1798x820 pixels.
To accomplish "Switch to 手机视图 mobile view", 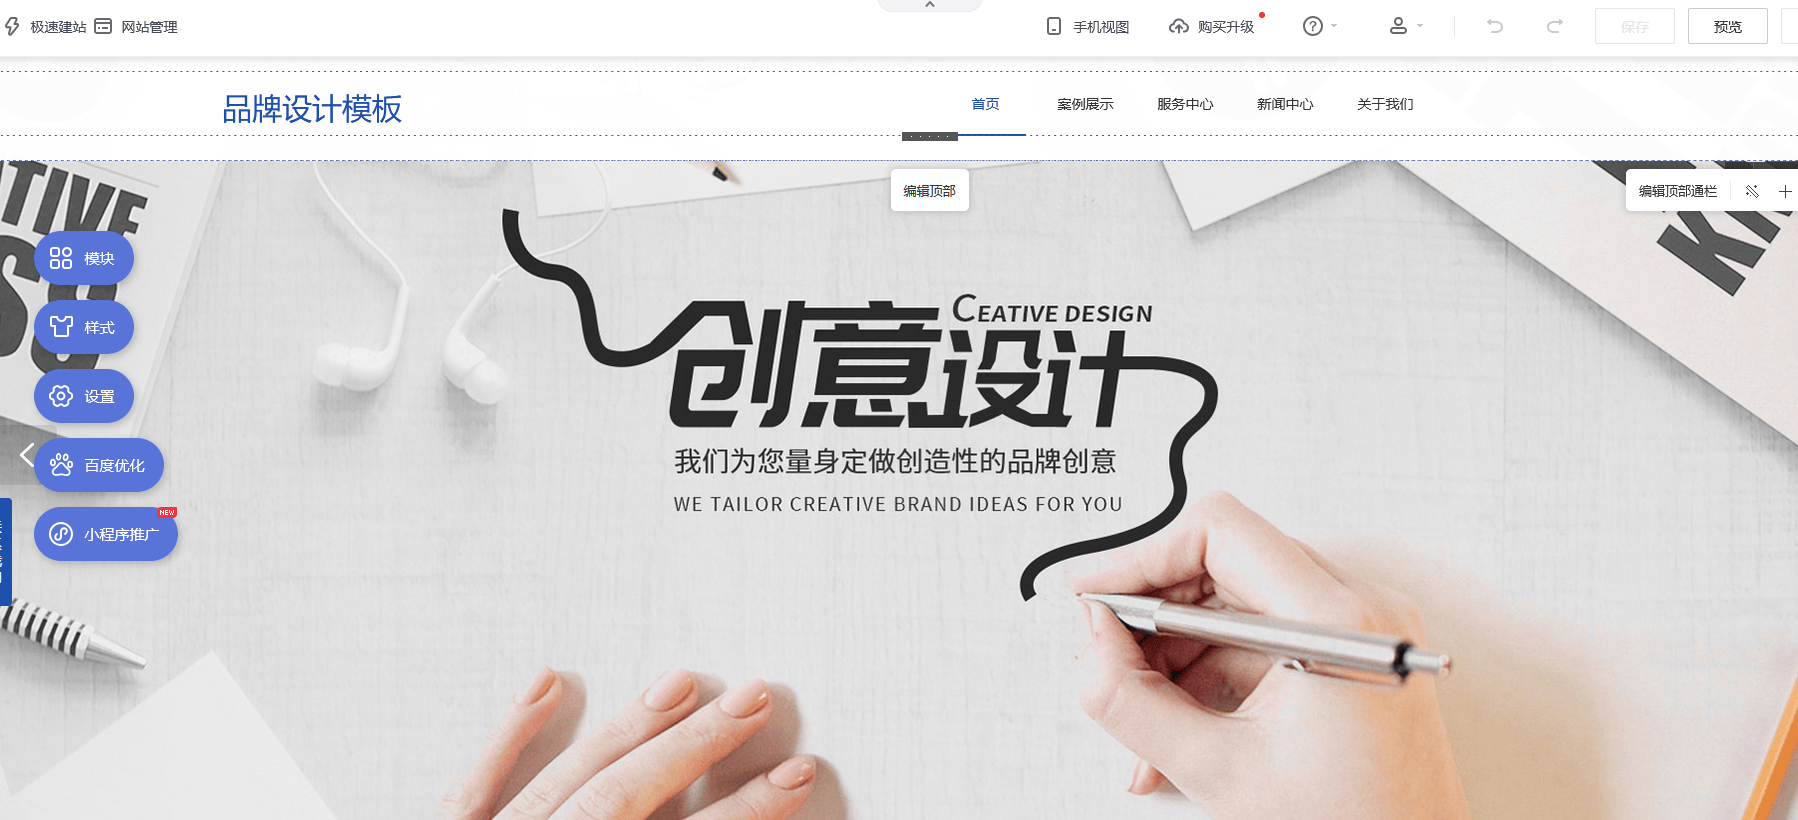I will [x=1087, y=26].
